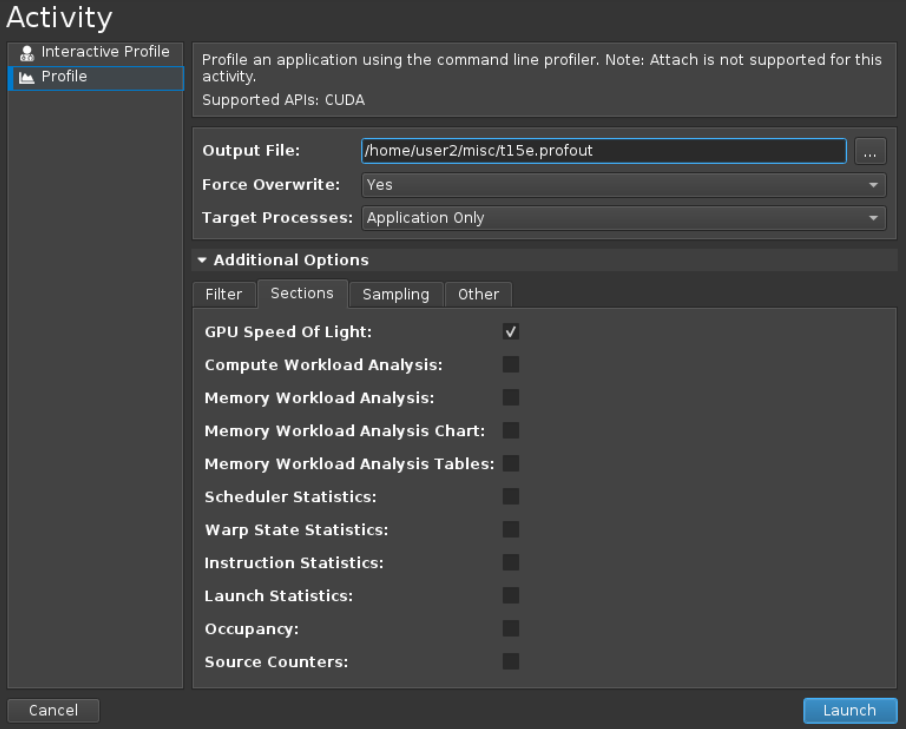Open the Other tab
The width and height of the screenshot is (906, 729).
click(478, 294)
